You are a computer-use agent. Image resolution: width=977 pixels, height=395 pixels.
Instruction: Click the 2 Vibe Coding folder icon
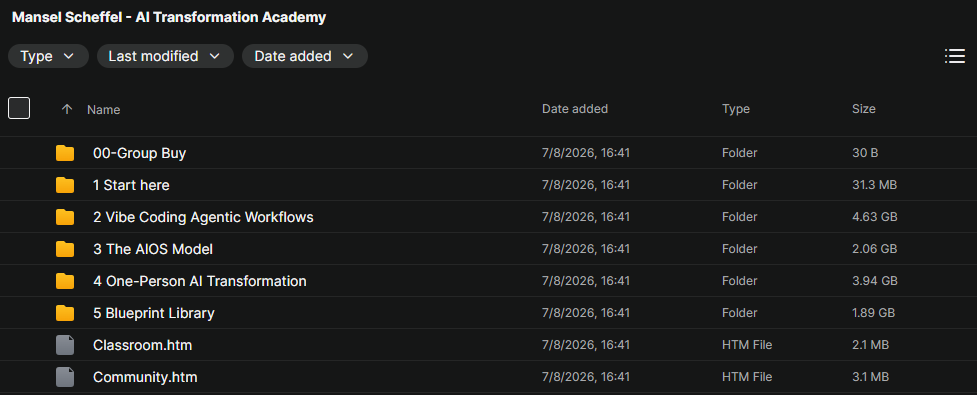(65, 217)
